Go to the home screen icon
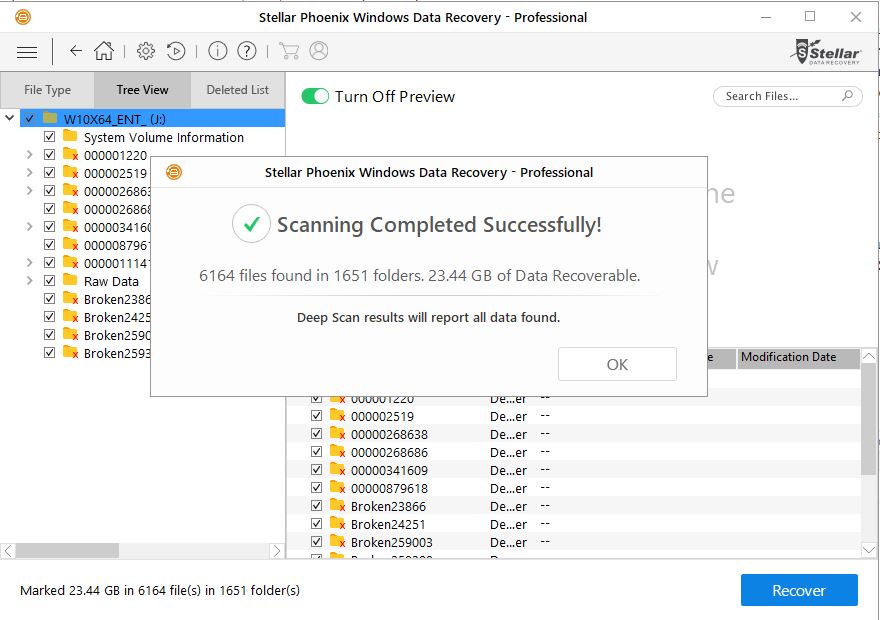This screenshot has height=620, width=880. (x=104, y=51)
